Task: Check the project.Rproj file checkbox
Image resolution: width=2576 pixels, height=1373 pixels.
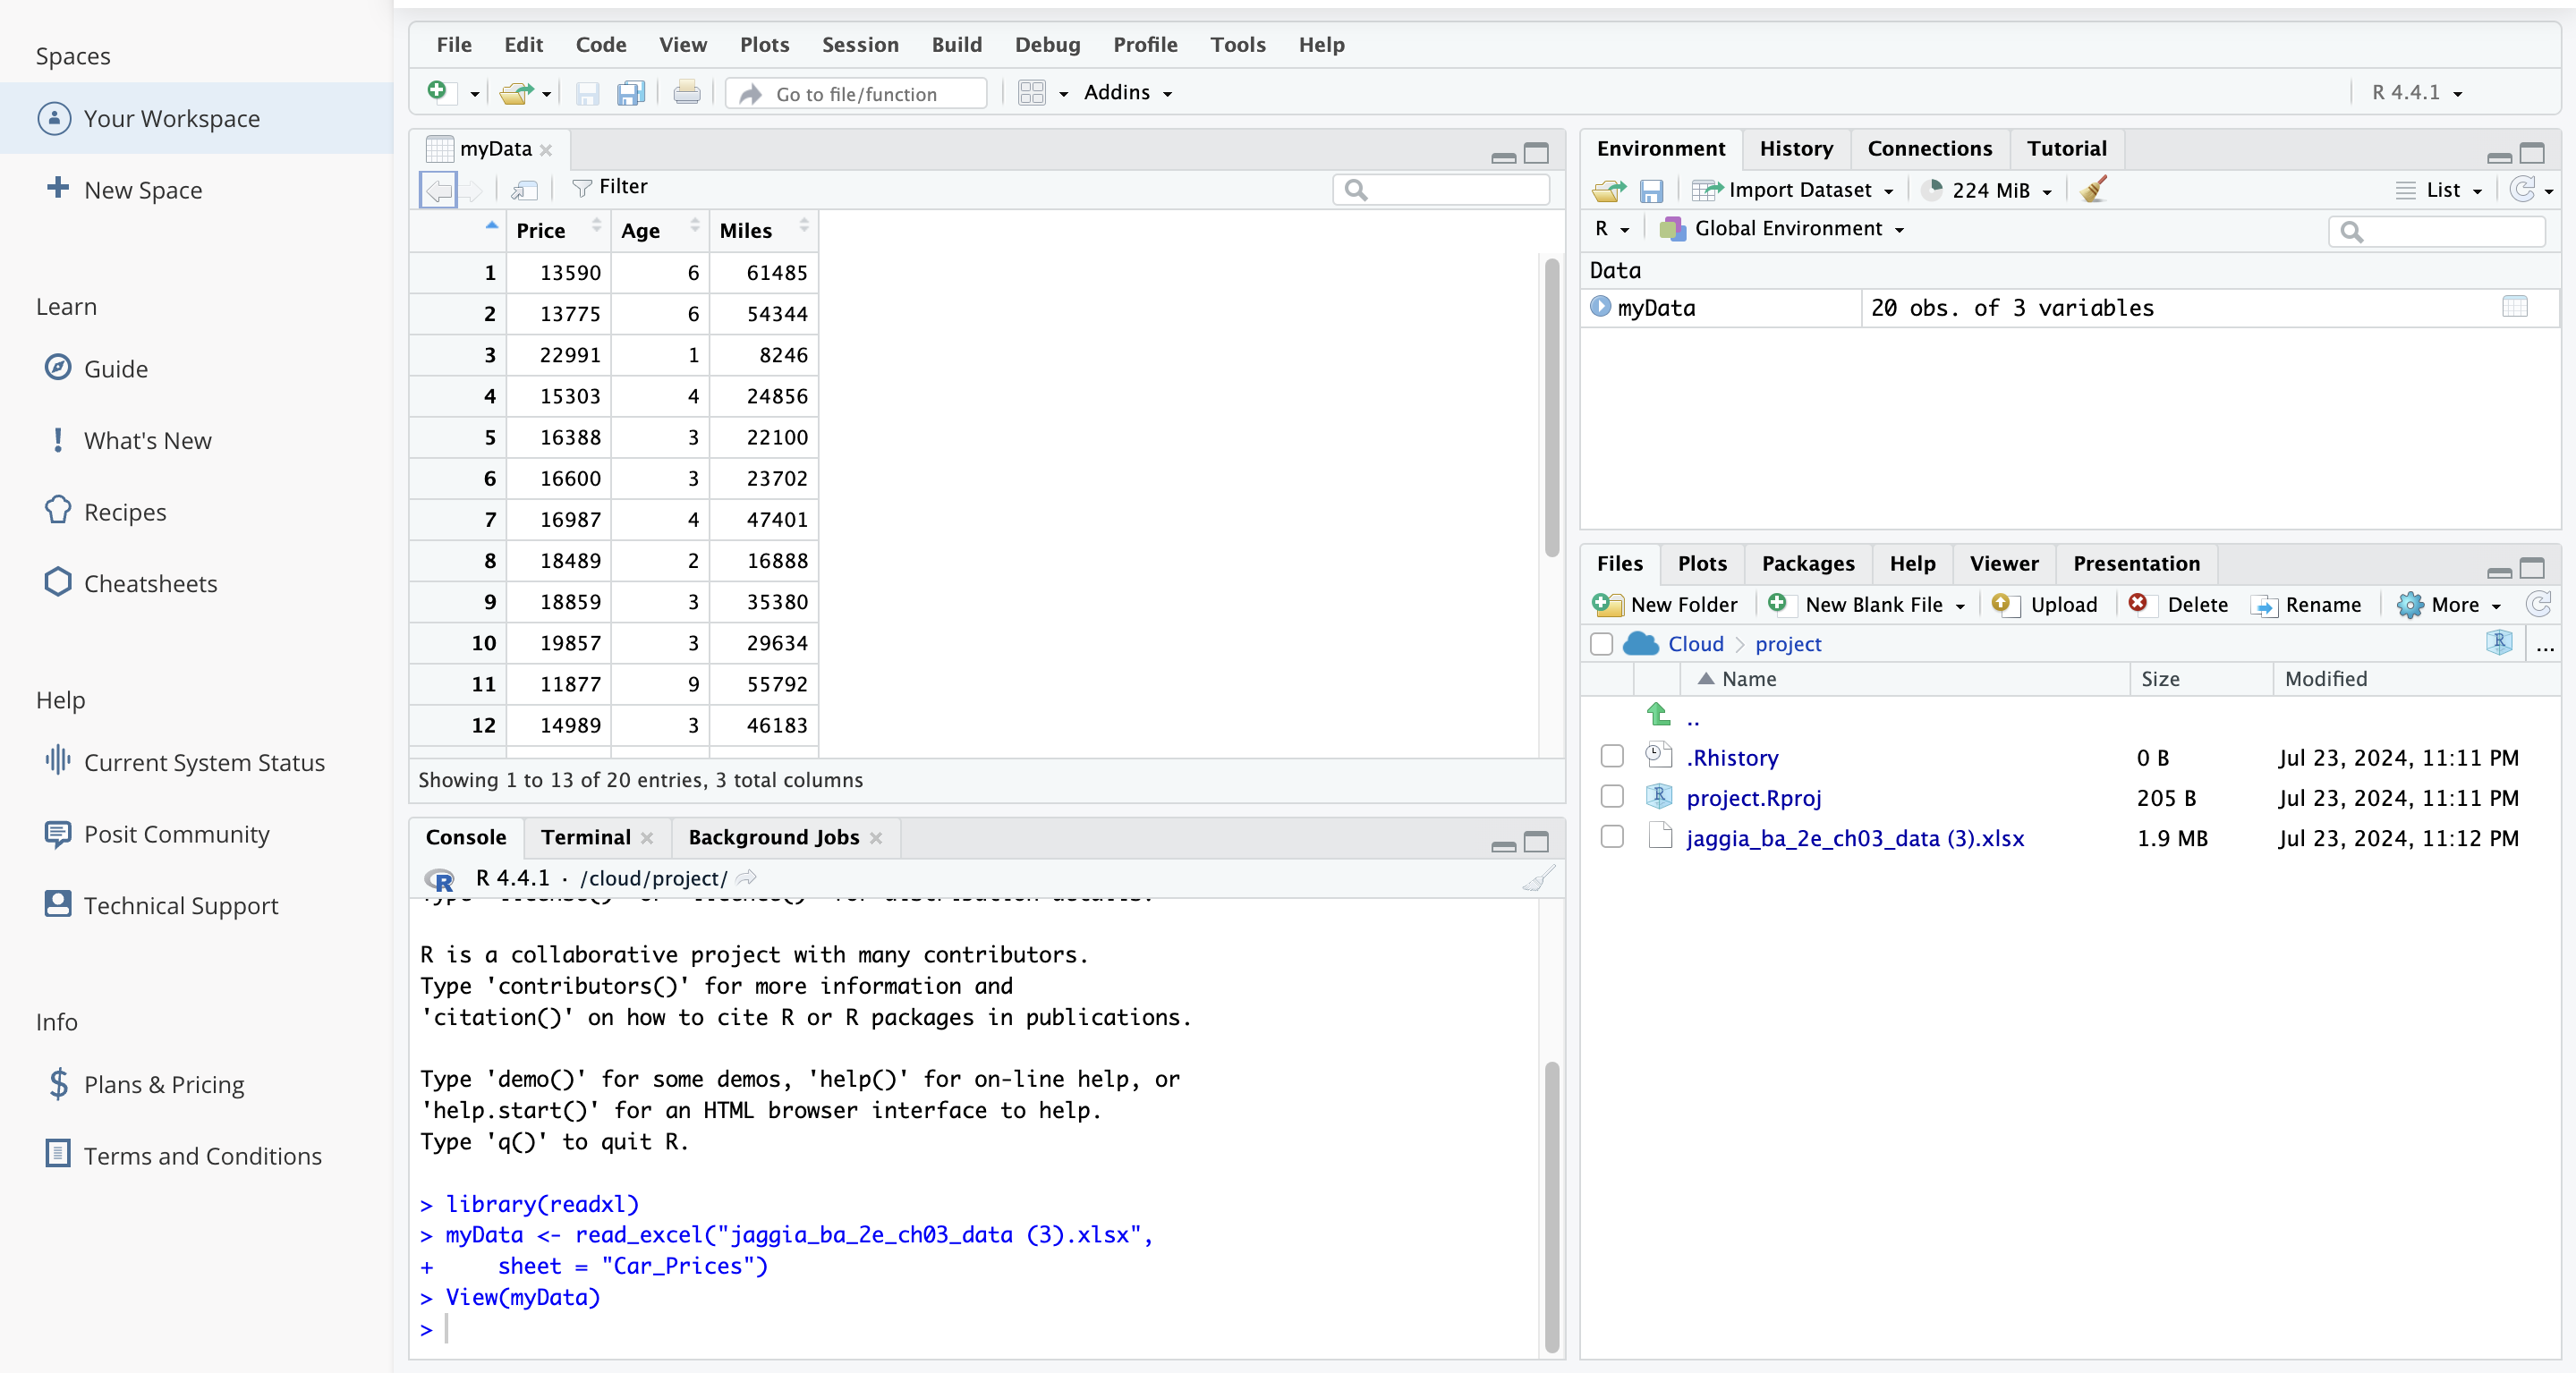Action: tap(1611, 796)
